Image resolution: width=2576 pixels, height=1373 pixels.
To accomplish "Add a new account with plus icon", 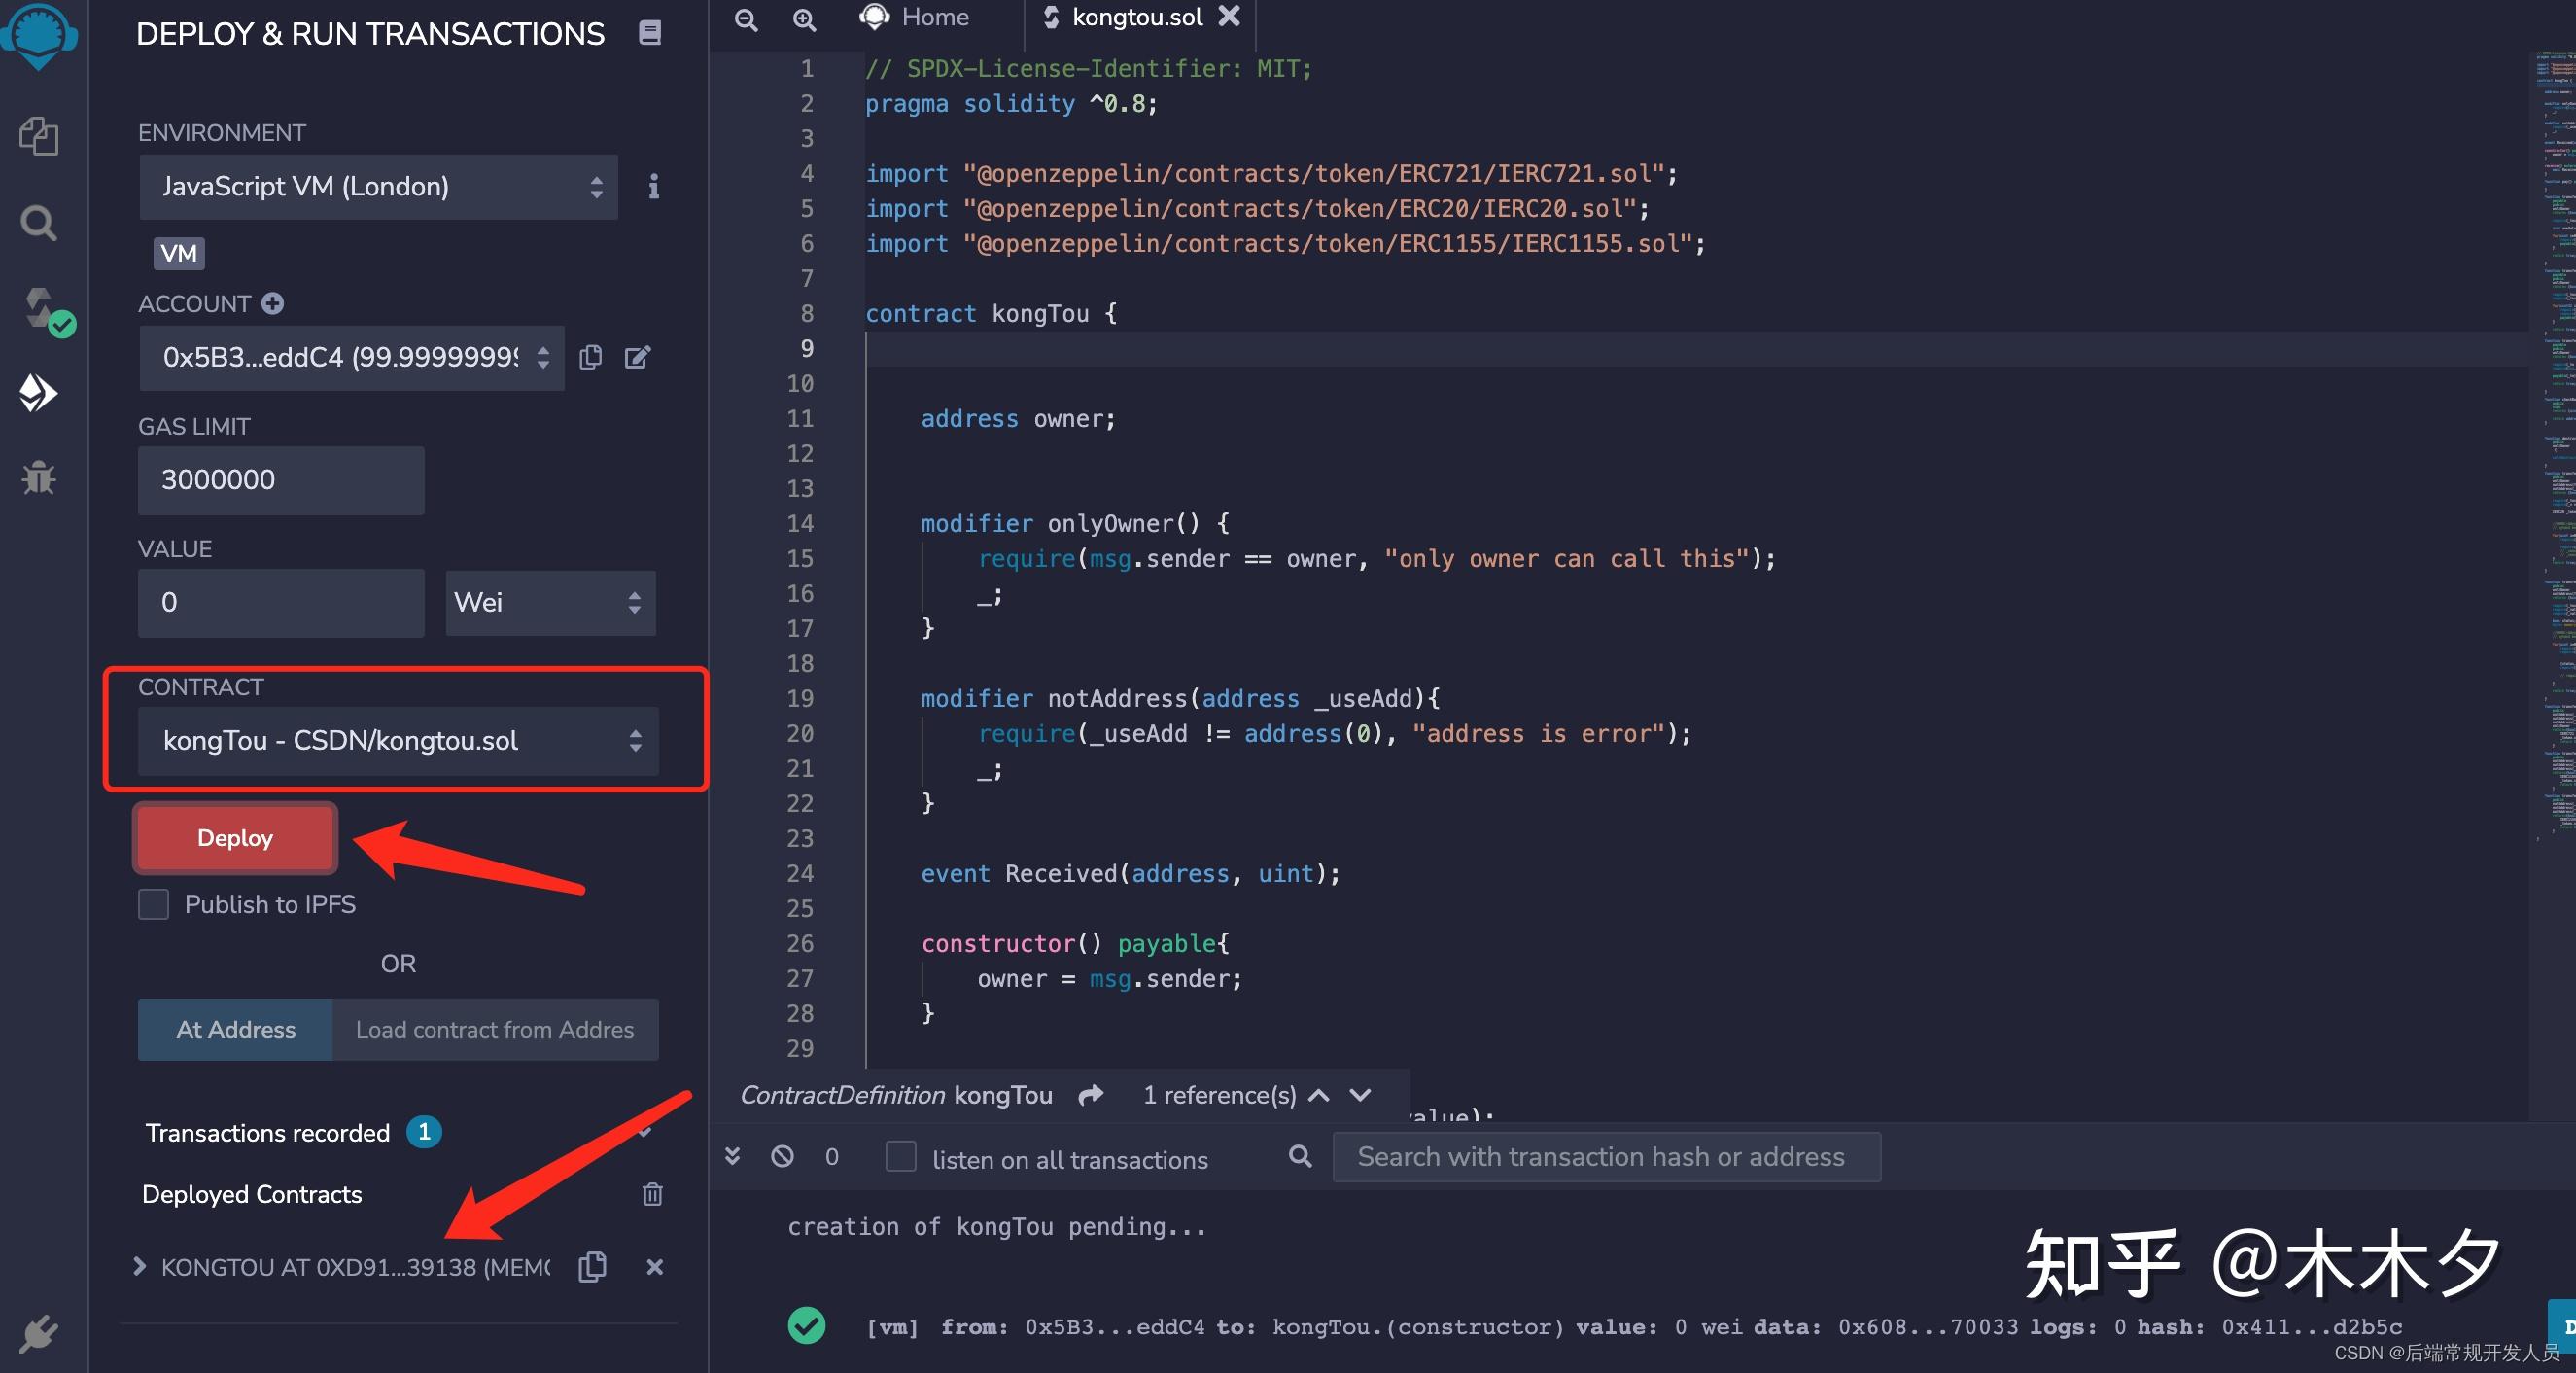I will (272, 303).
